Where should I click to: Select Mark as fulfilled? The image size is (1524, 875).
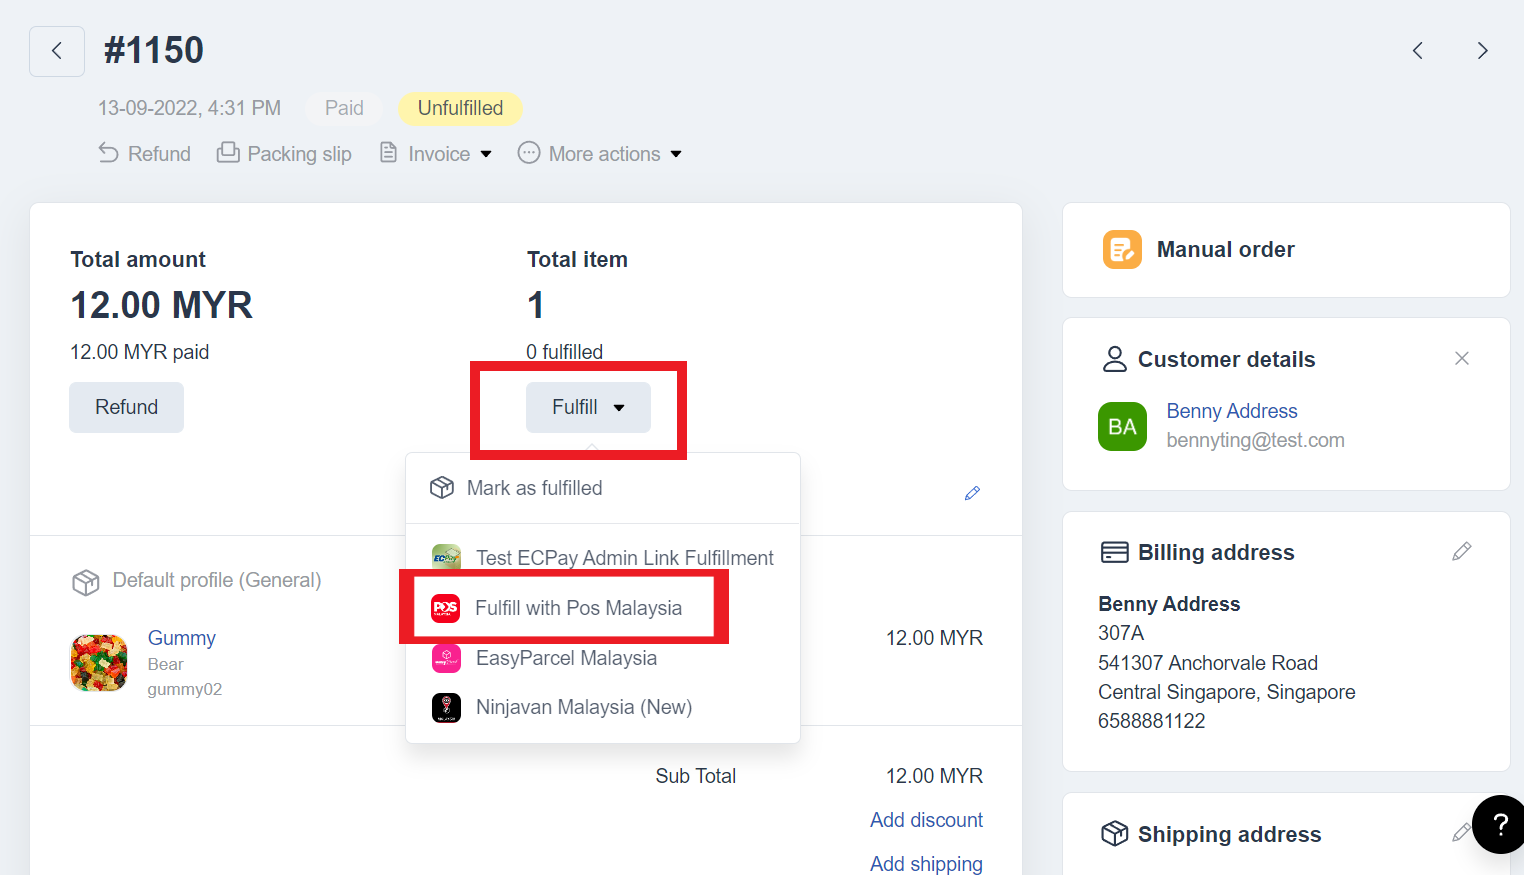tap(603, 488)
